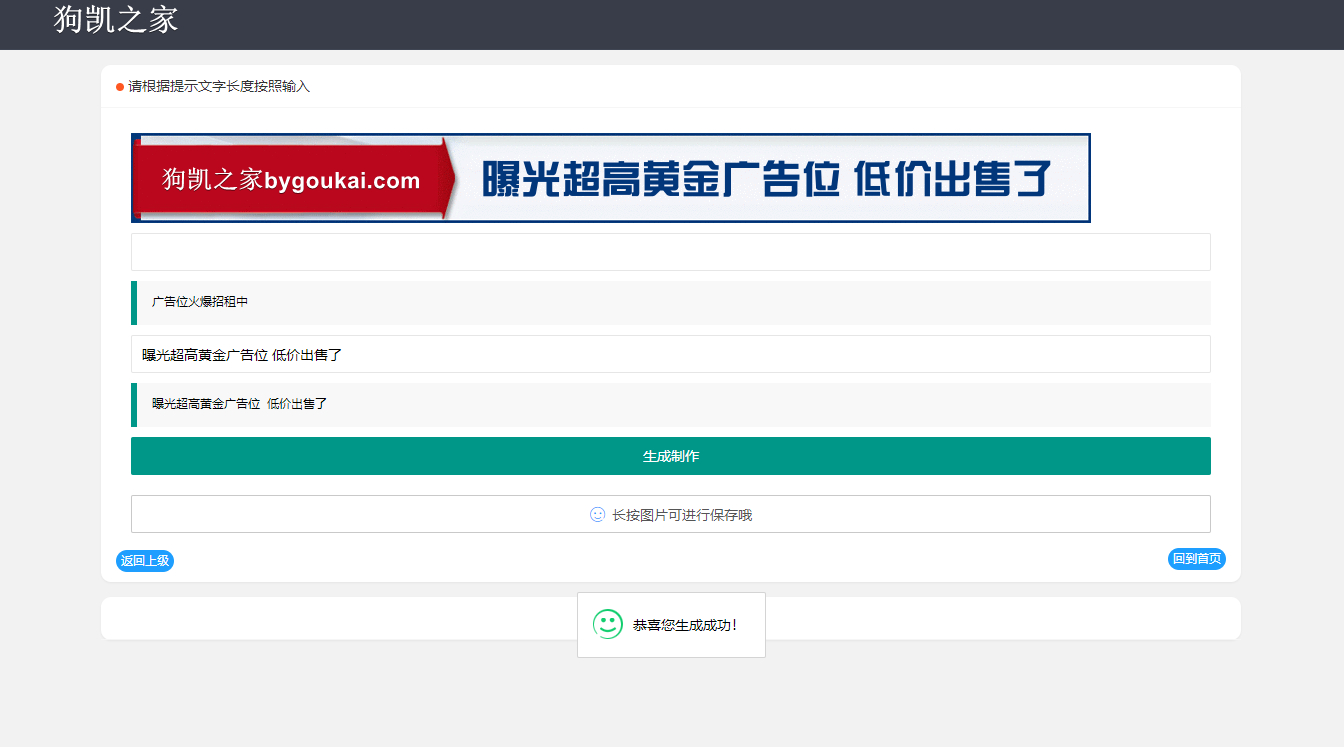The width and height of the screenshot is (1344, 747).
Task: Return home via 回到首页 button
Action: pyautogui.click(x=1197, y=559)
